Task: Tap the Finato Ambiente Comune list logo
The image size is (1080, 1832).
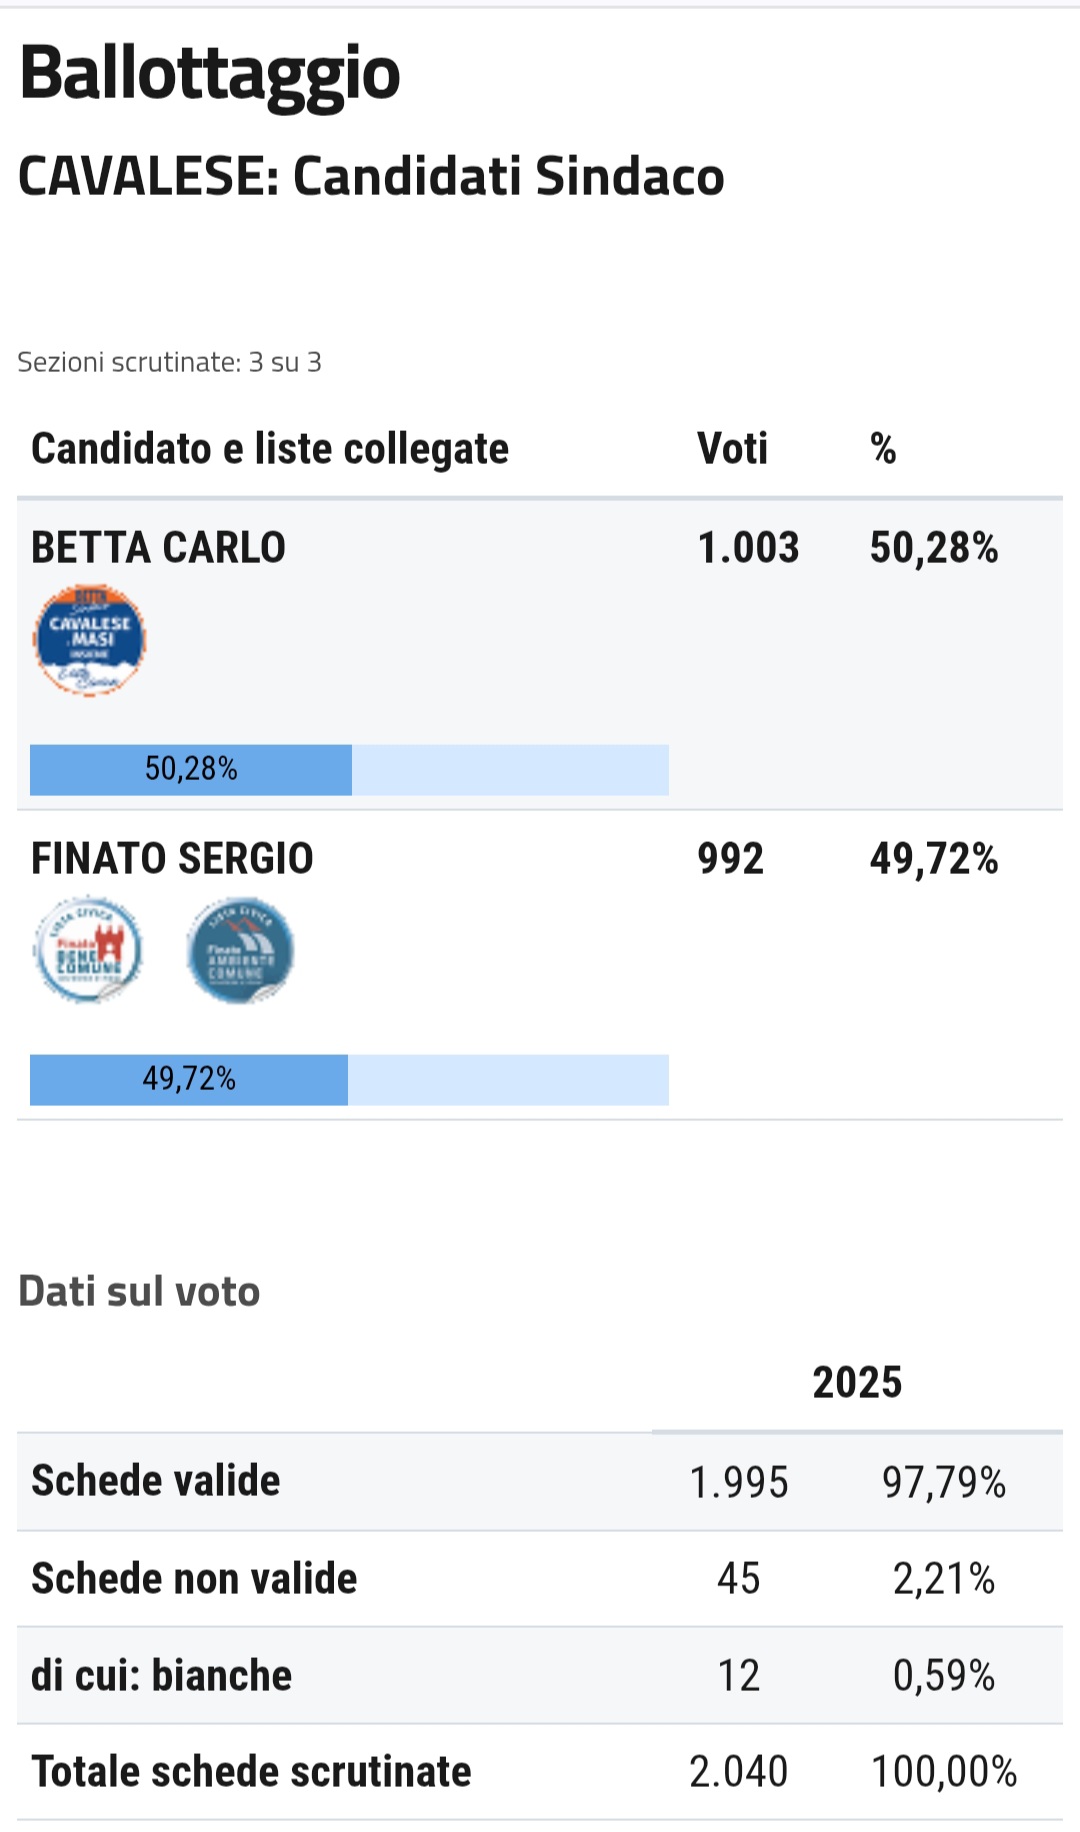Action: click(x=240, y=950)
